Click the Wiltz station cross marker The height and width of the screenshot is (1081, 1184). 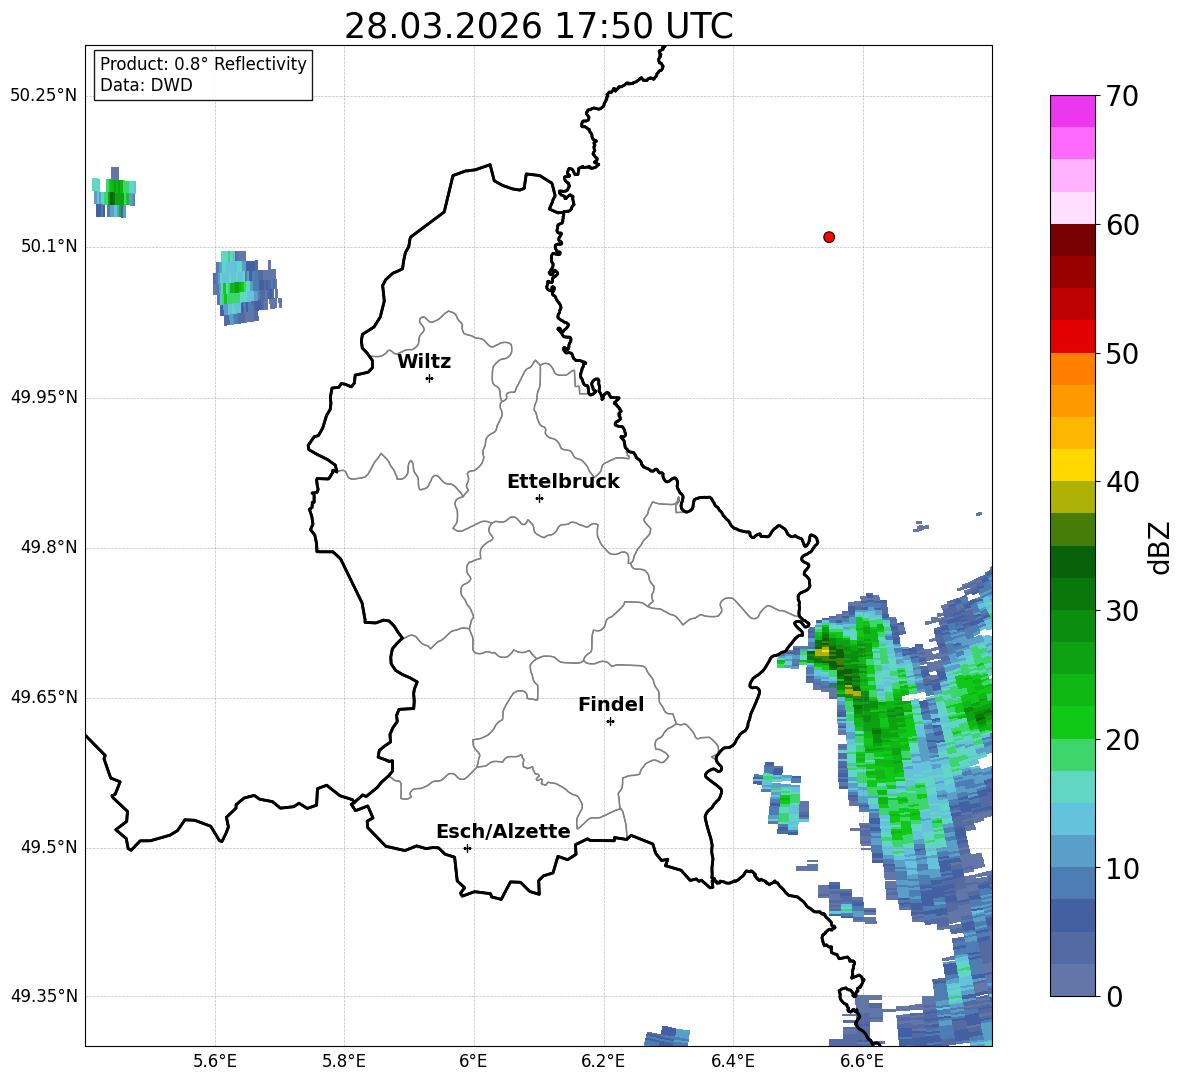pos(430,378)
